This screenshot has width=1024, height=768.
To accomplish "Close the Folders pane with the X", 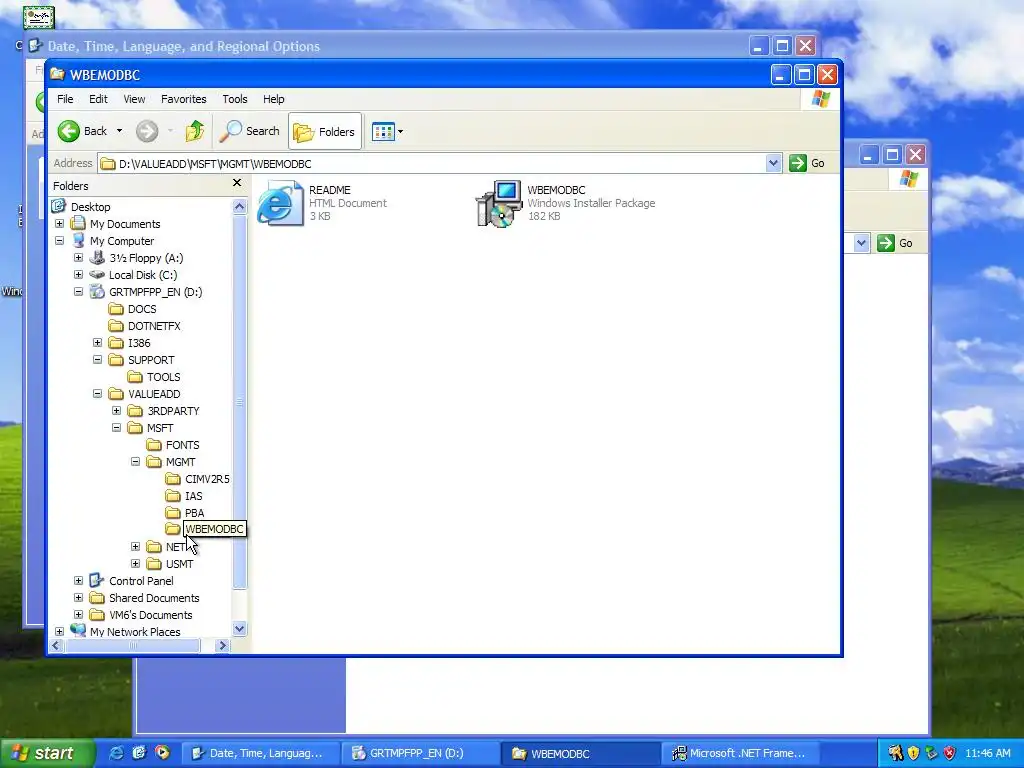I will point(237,183).
